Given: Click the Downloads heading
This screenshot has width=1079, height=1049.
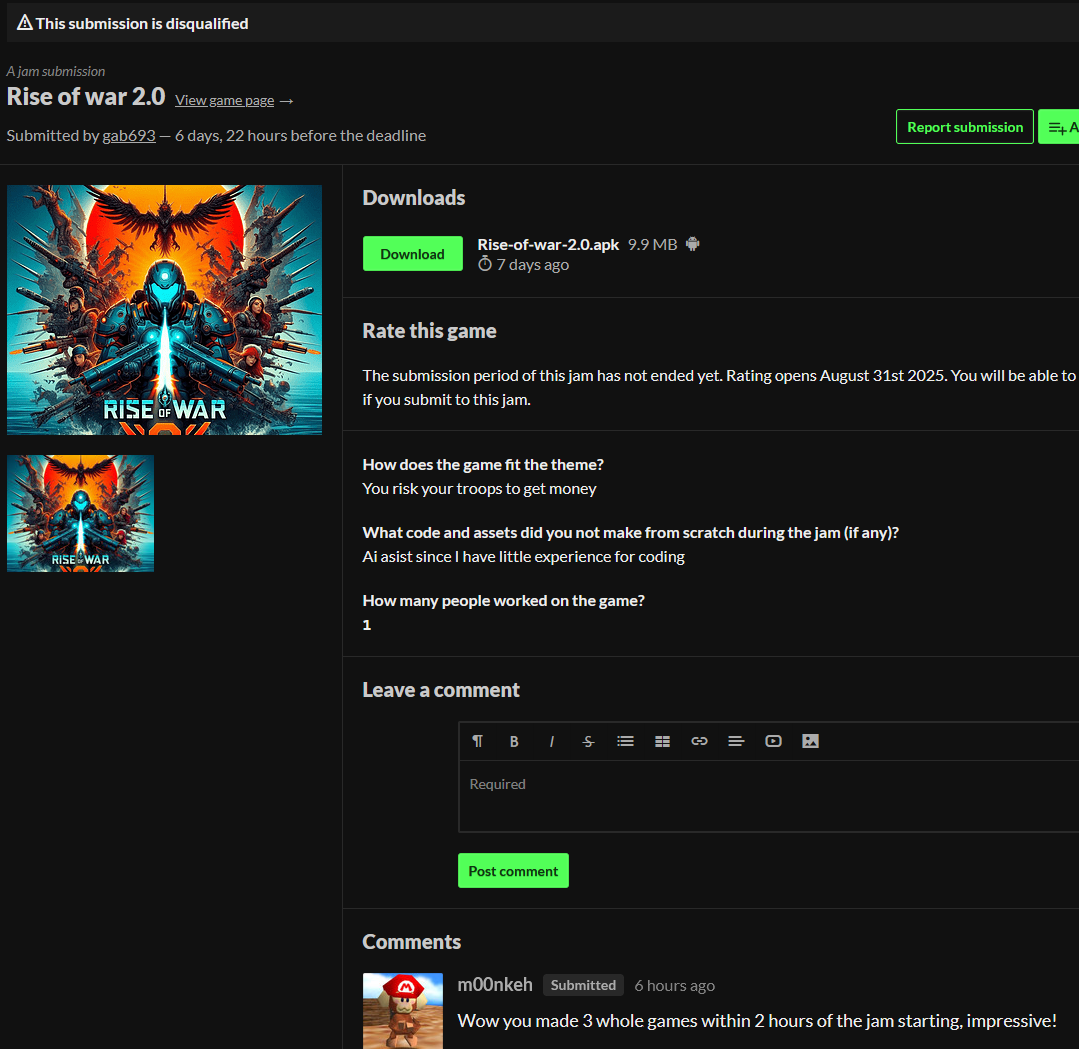Looking at the screenshot, I should [x=414, y=198].
